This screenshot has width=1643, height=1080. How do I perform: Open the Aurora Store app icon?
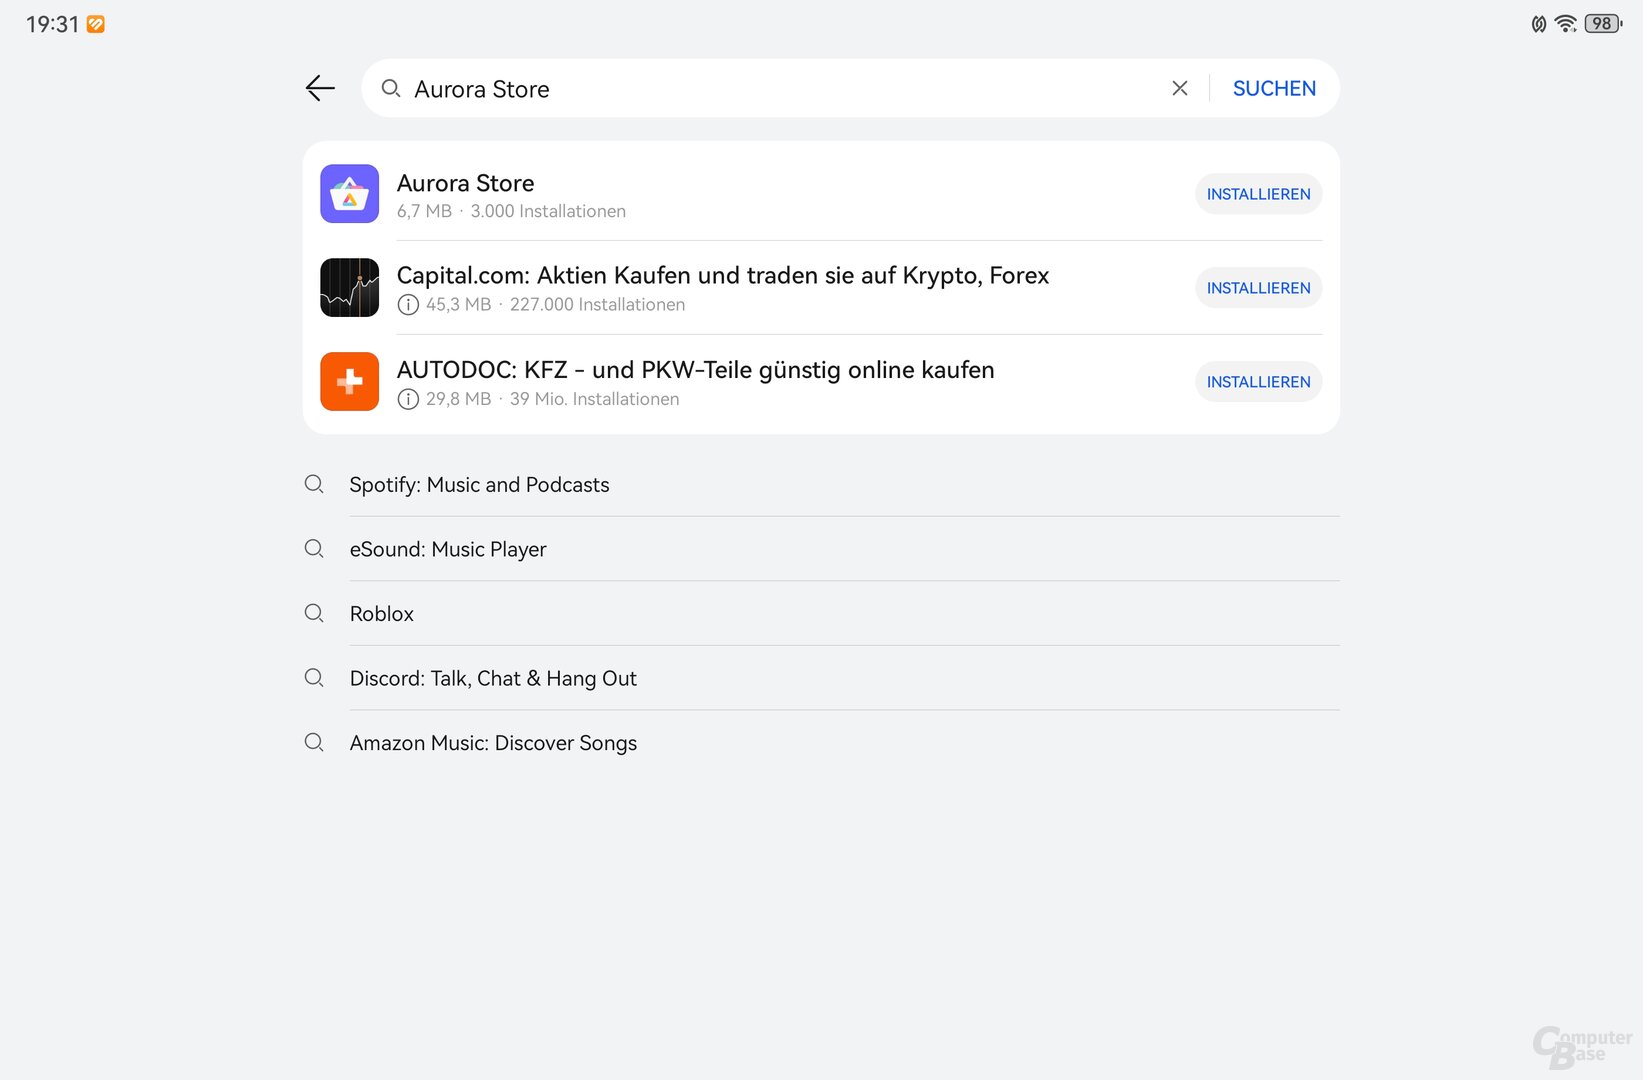click(349, 194)
